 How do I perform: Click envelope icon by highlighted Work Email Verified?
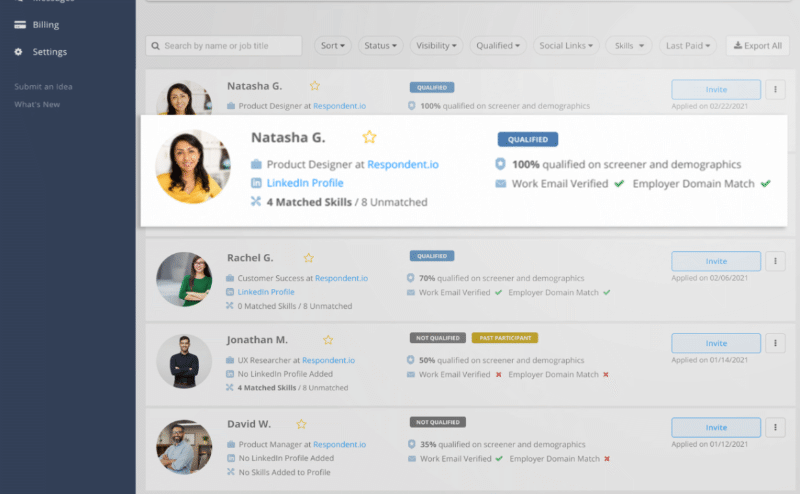coord(501,184)
